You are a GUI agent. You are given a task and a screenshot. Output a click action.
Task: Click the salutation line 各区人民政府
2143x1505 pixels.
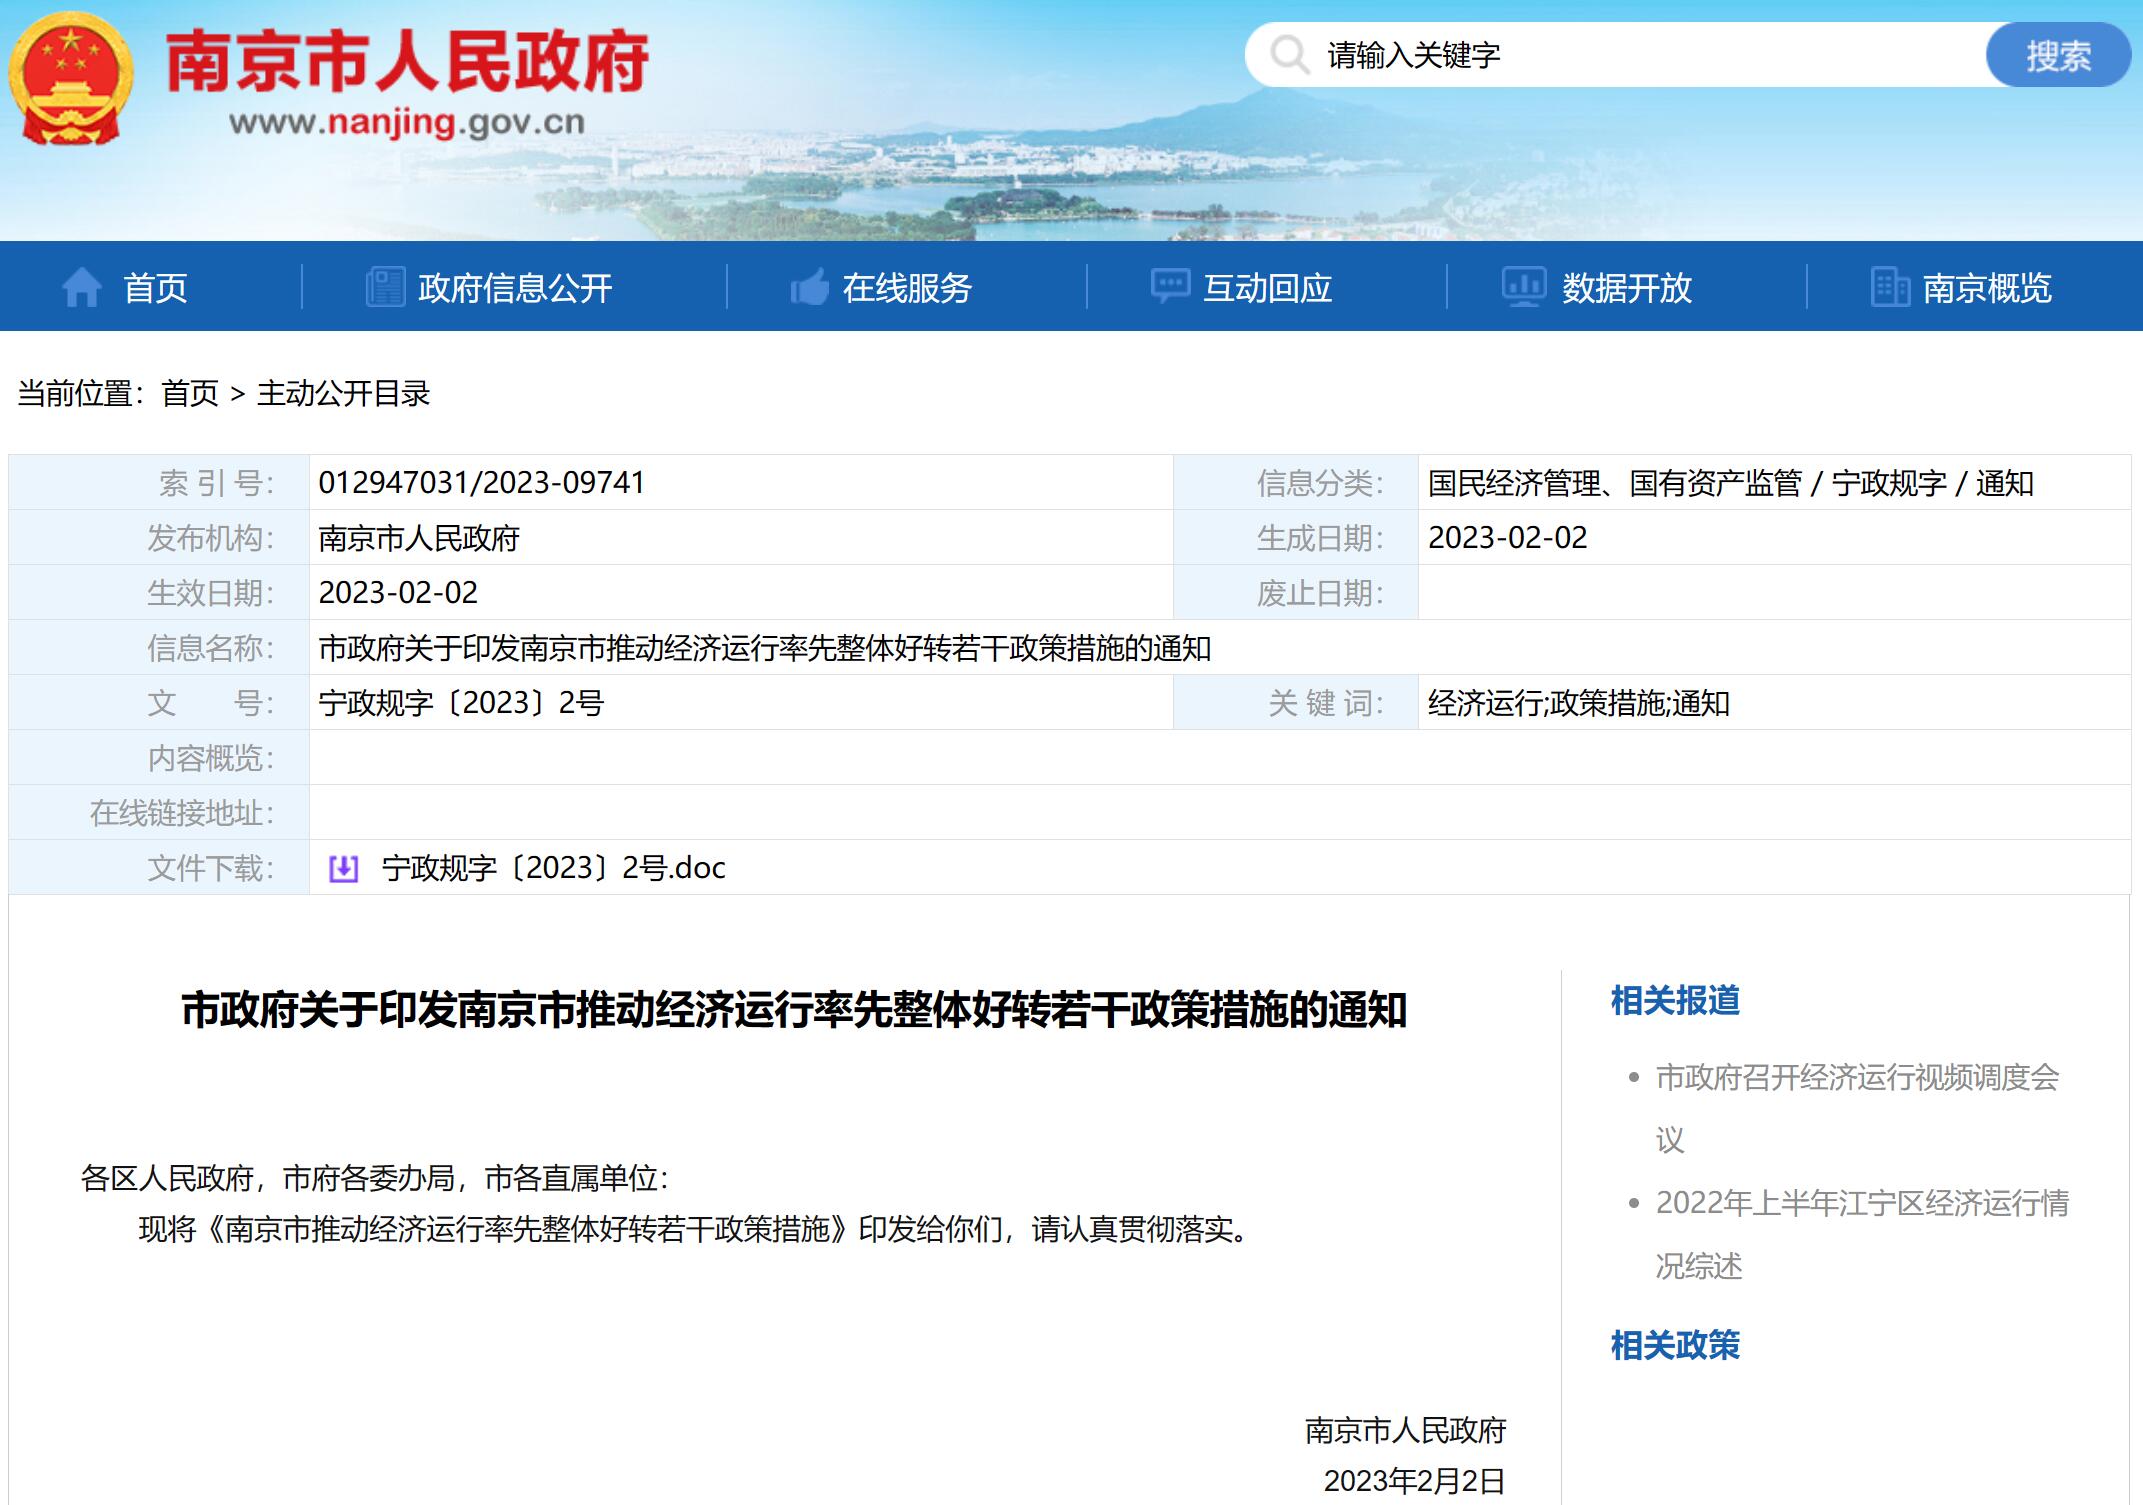(x=374, y=1178)
